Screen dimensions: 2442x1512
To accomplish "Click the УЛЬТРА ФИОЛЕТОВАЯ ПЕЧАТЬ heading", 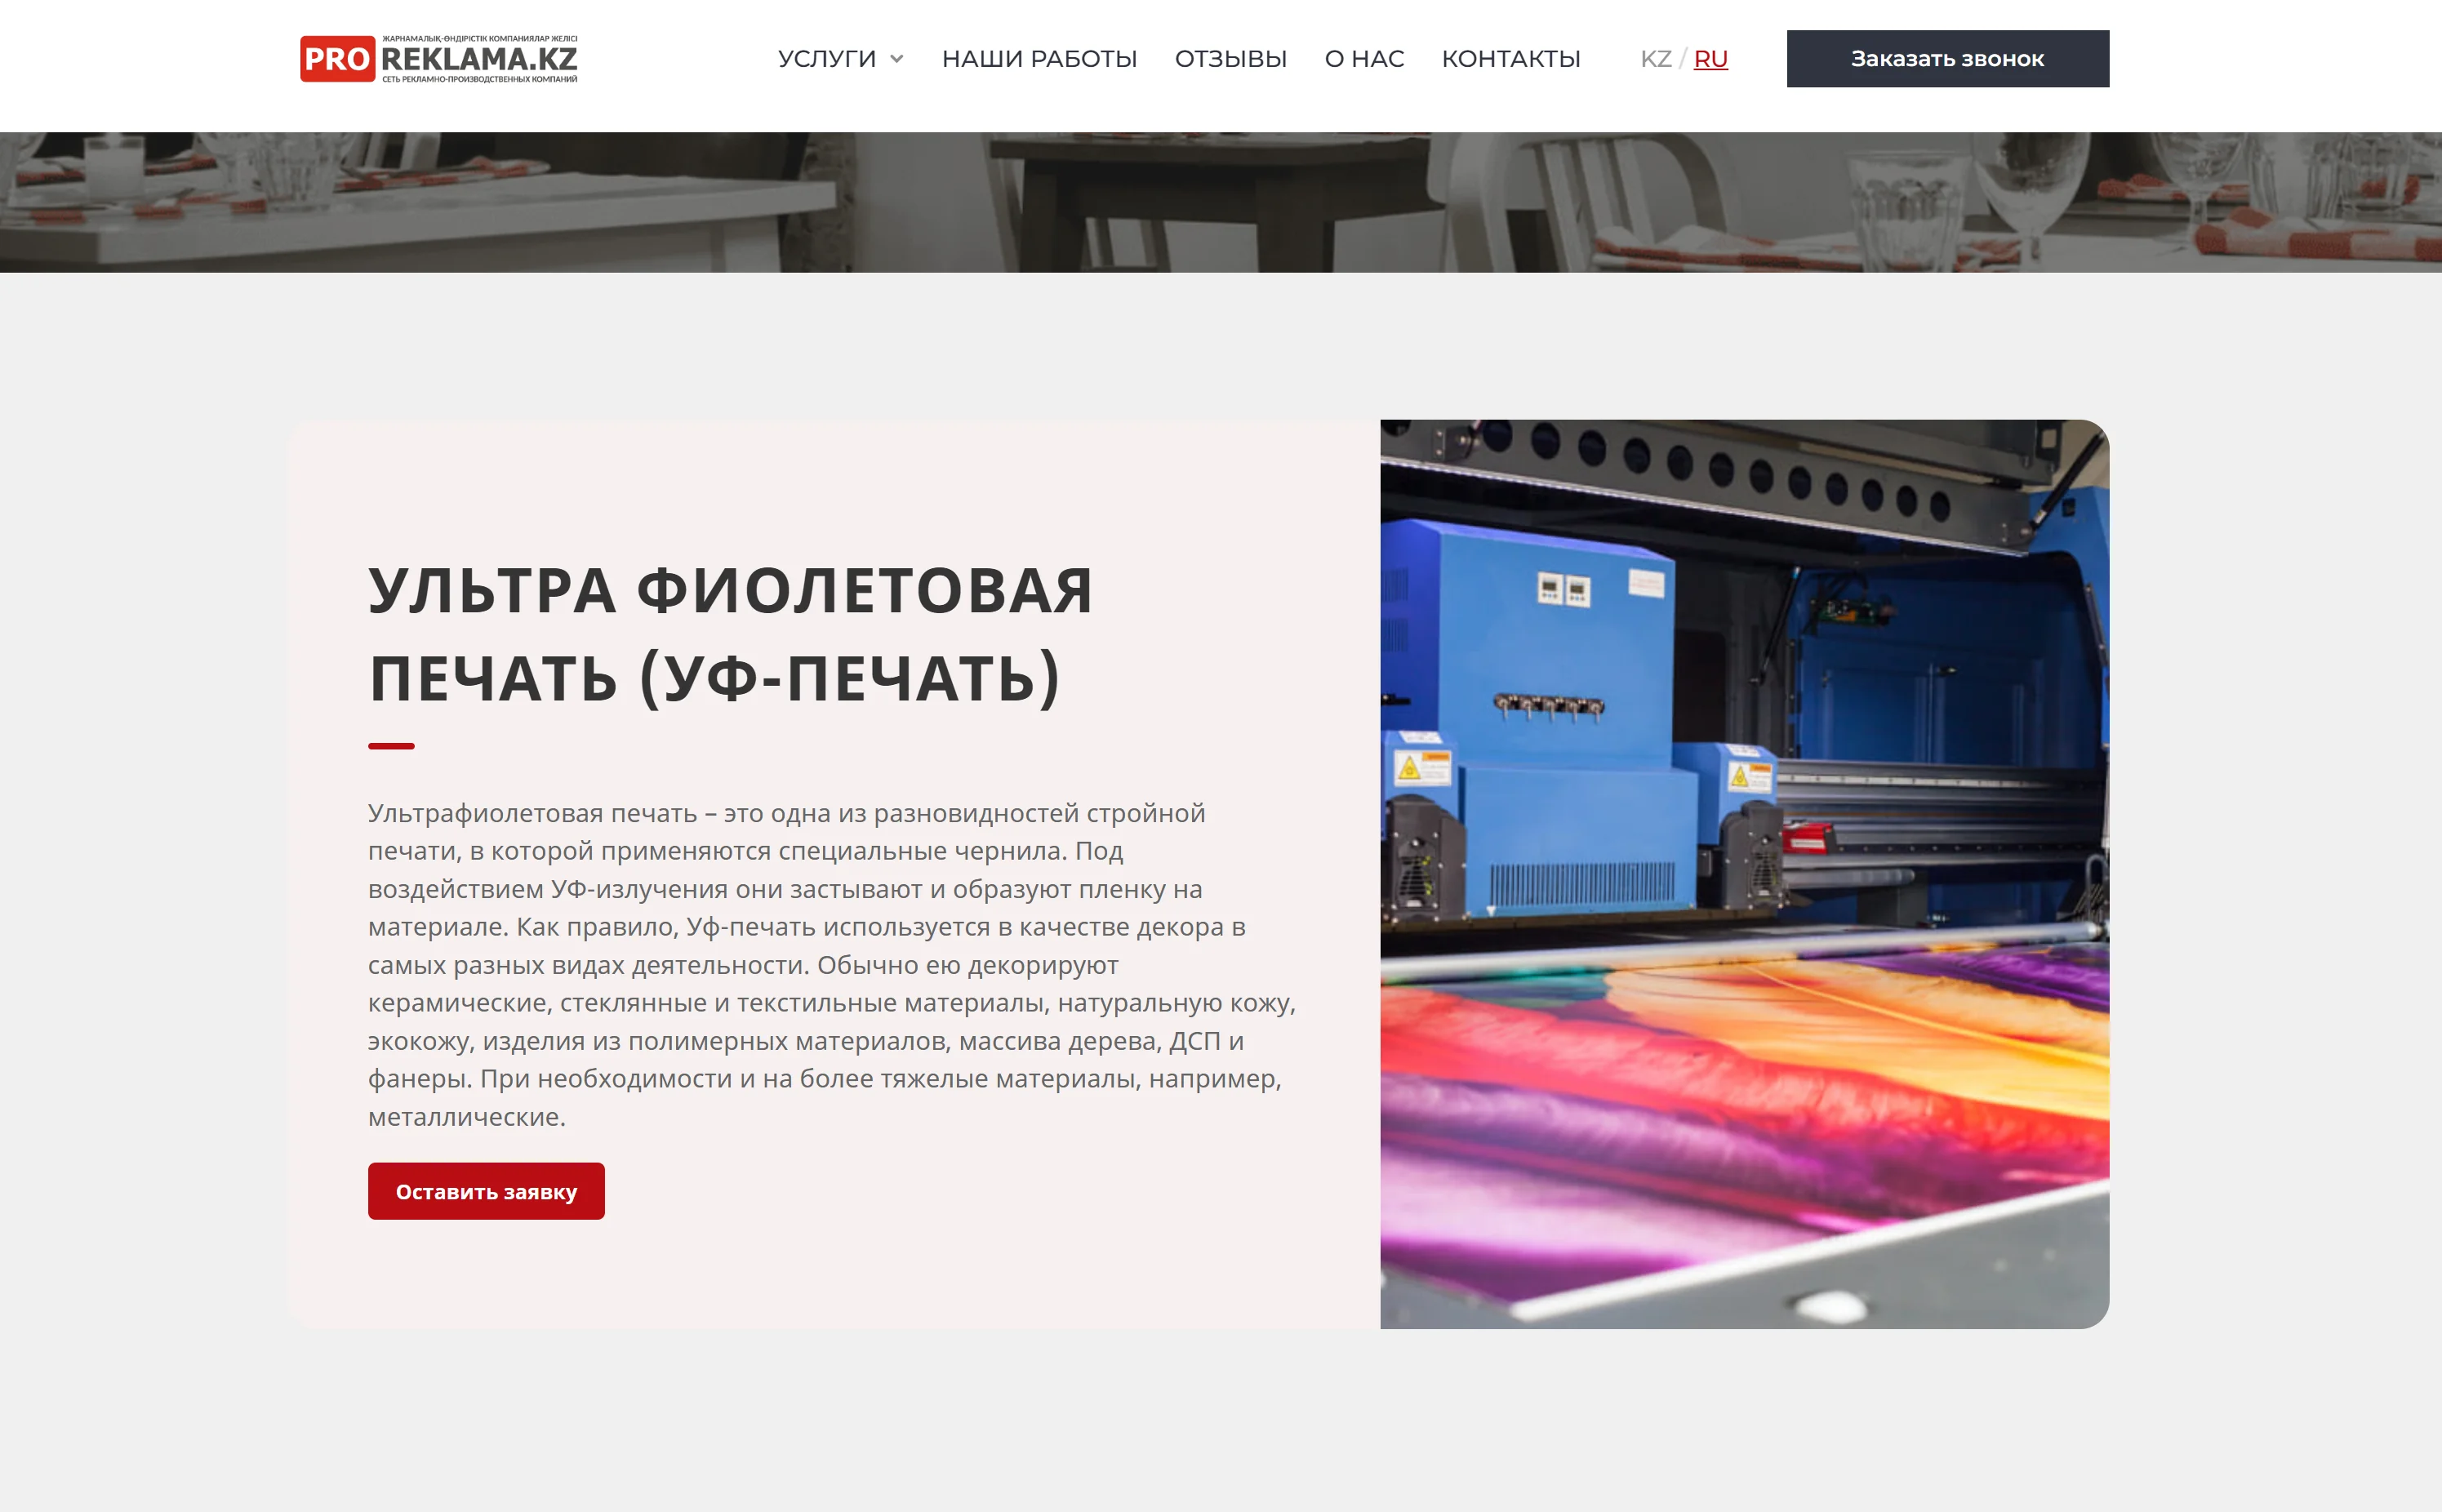I will [730, 634].
